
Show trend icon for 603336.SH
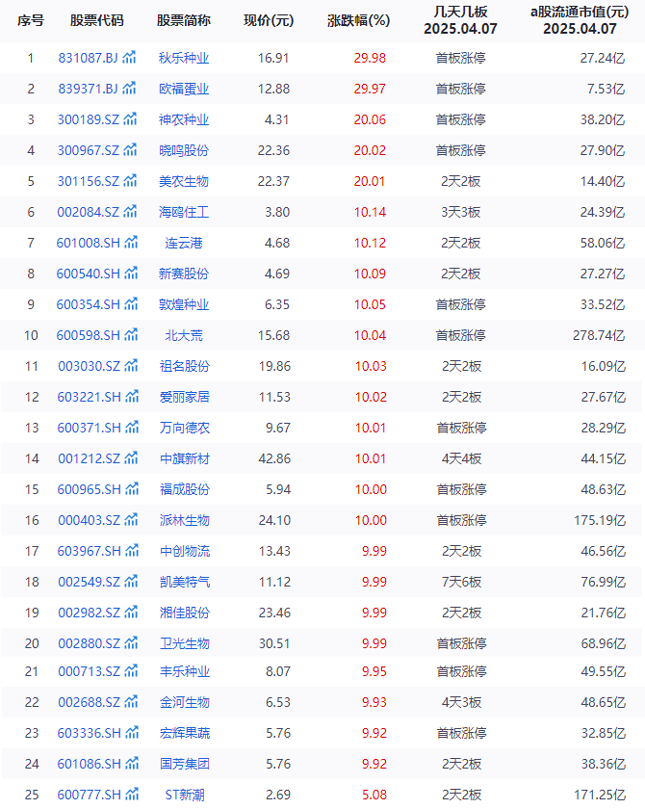coord(133,733)
